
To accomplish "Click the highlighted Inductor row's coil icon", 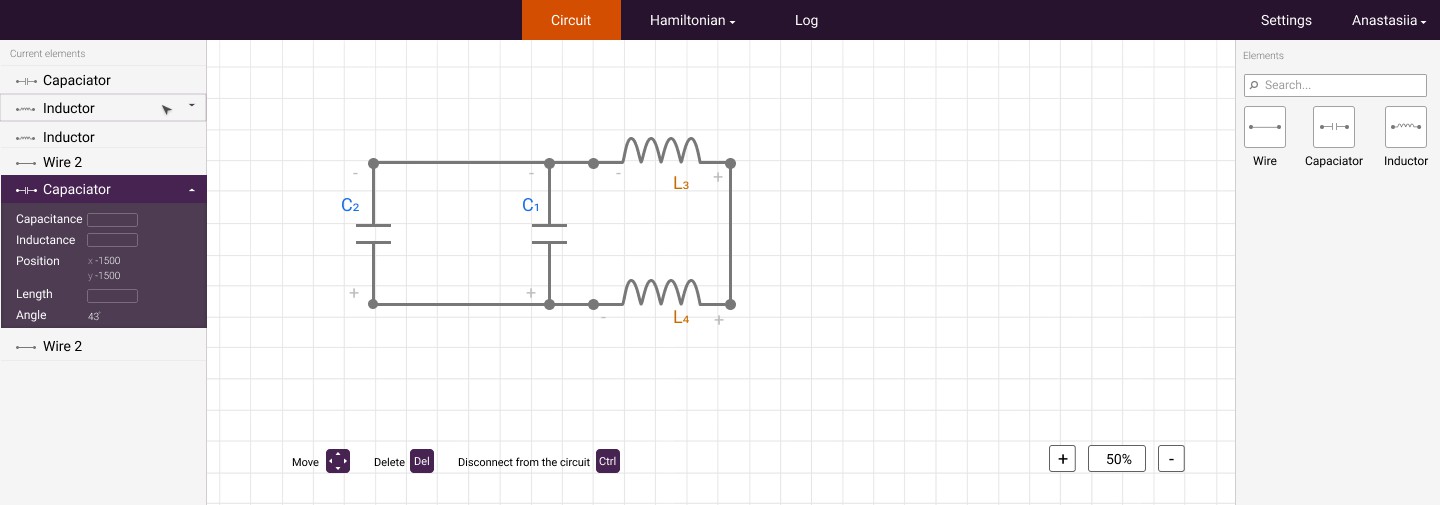I will coord(27,109).
